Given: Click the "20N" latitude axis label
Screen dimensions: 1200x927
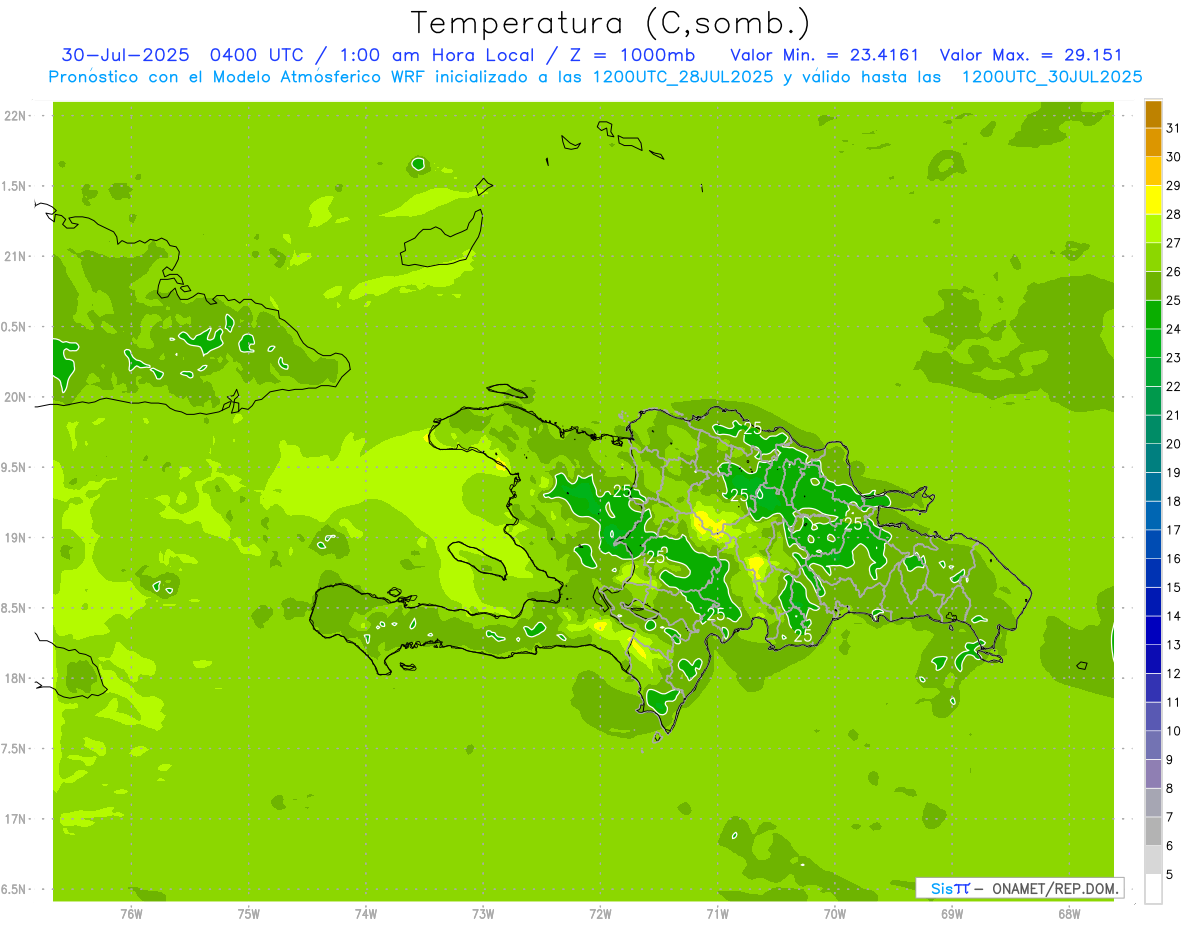Looking at the screenshot, I should pyautogui.click(x=15, y=397).
